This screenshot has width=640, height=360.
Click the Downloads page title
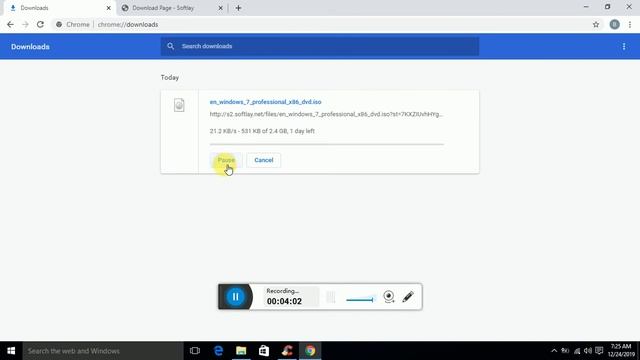click(30, 47)
